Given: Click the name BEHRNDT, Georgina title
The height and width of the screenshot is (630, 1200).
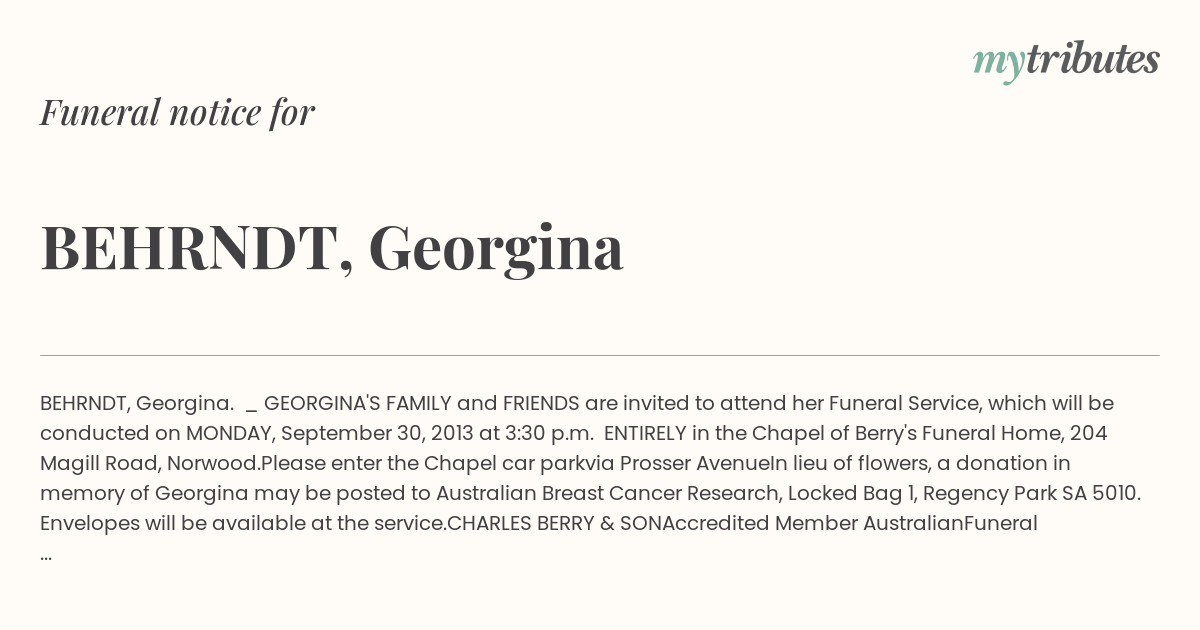Looking at the screenshot, I should tap(332, 248).
